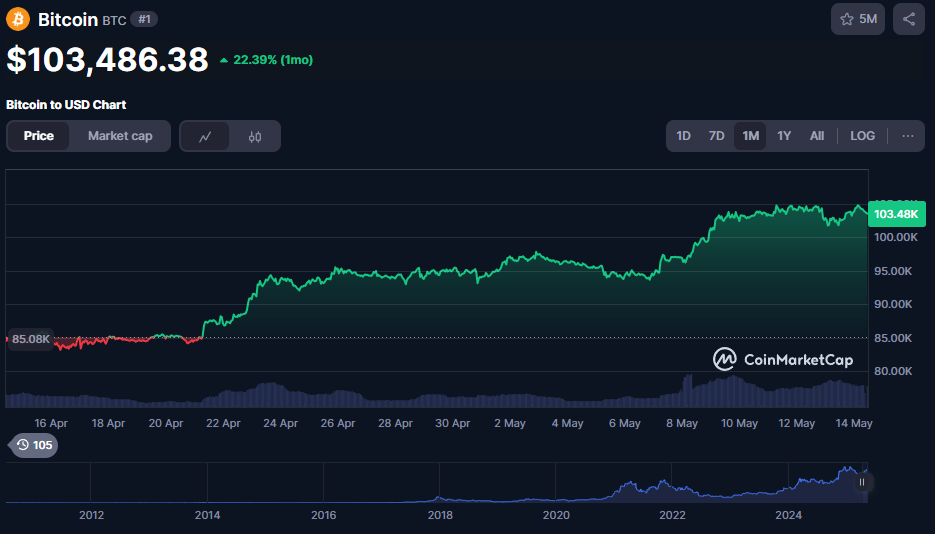Select the 7D time range
The width and height of the screenshot is (935, 534).
pyautogui.click(x=716, y=136)
